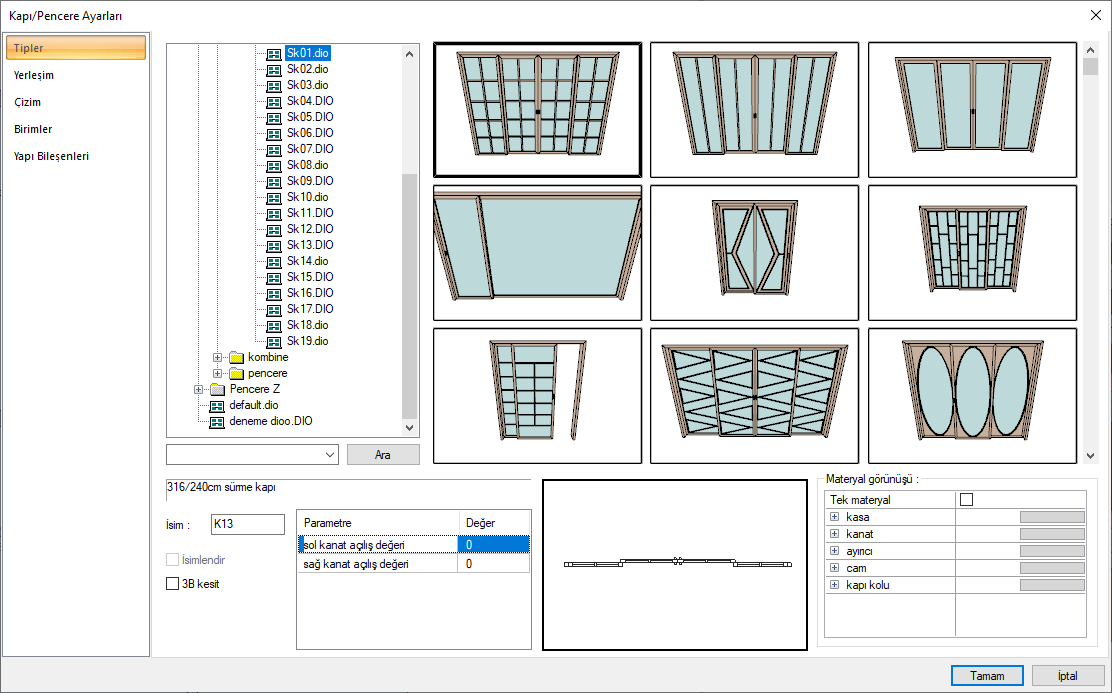Click the Pencere Z folder icon
This screenshot has width=1112, height=693.
pos(218,389)
